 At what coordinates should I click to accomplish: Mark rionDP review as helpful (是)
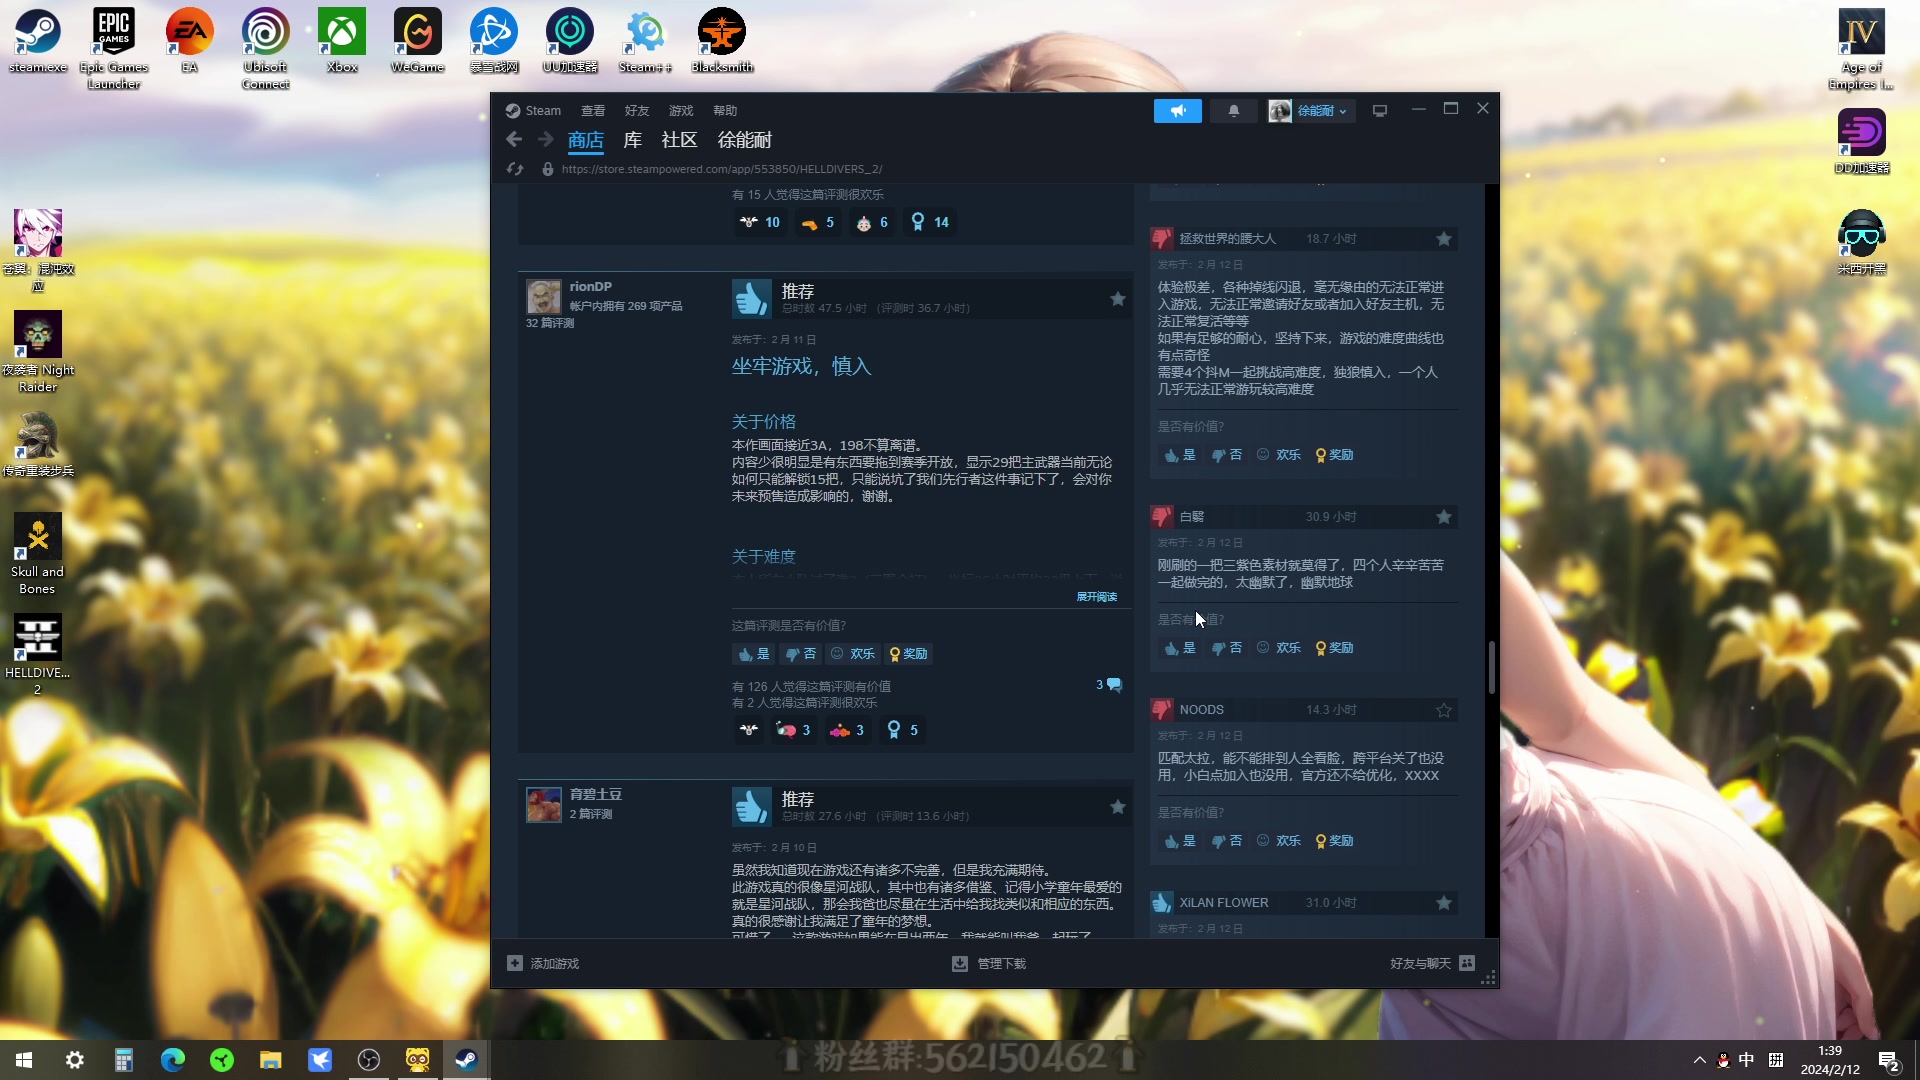tap(754, 654)
